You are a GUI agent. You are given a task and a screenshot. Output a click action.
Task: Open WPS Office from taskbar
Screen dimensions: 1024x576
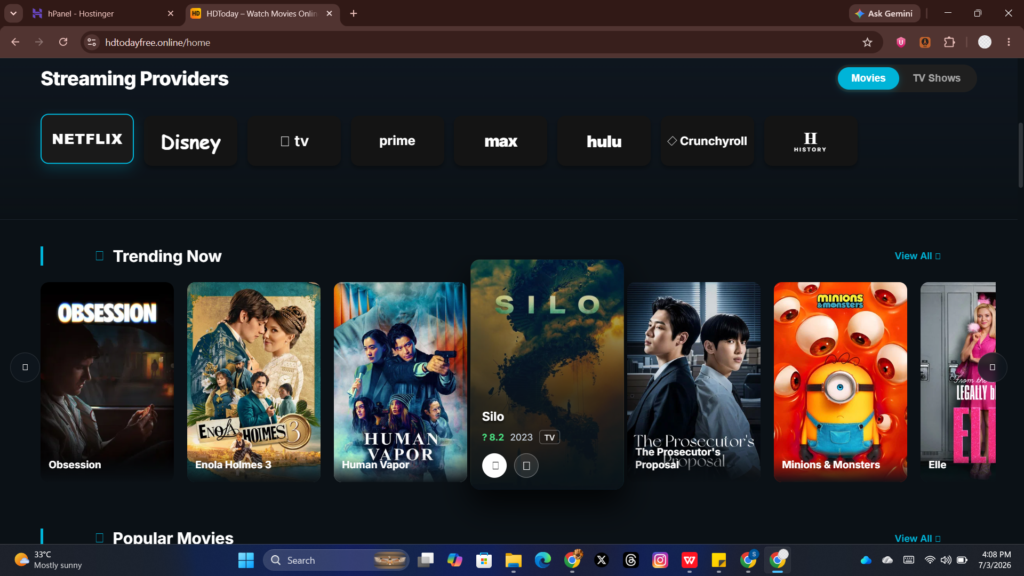tap(690, 560)
